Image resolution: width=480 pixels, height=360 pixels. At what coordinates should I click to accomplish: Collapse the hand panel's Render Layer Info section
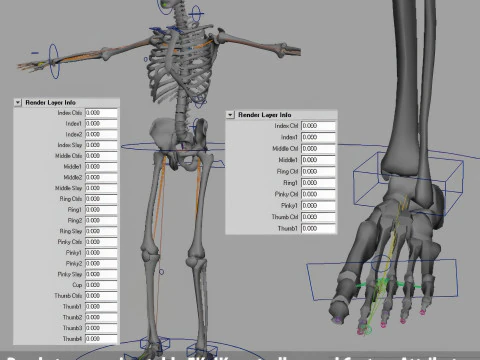click(x=18, y=103)
